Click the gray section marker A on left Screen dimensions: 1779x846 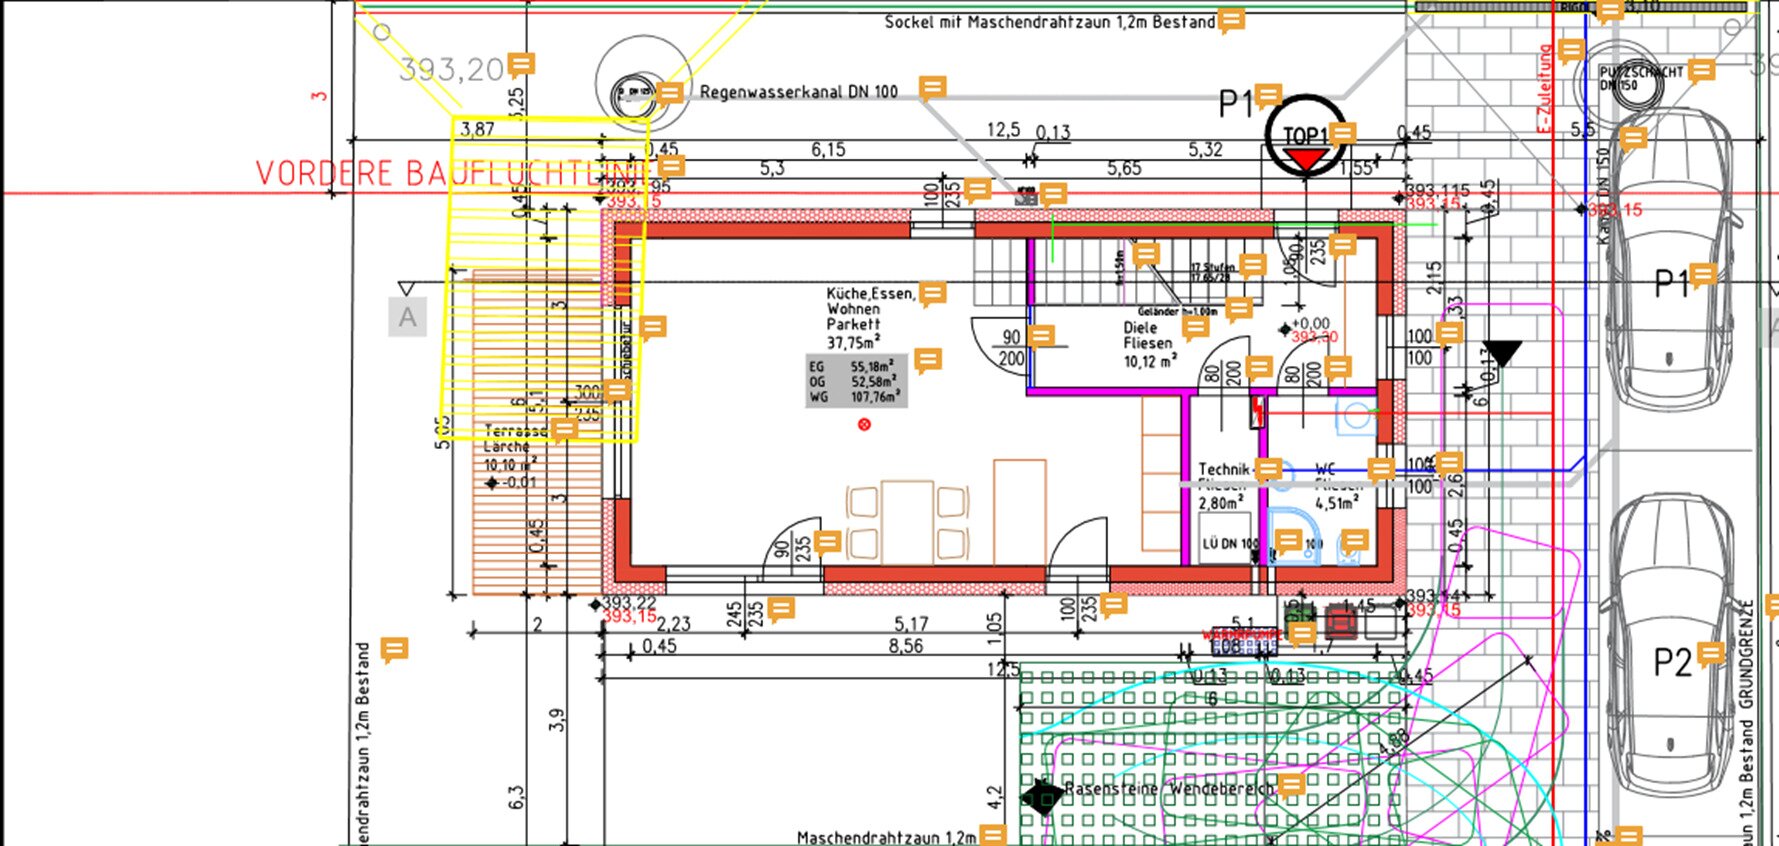(407, 317)
